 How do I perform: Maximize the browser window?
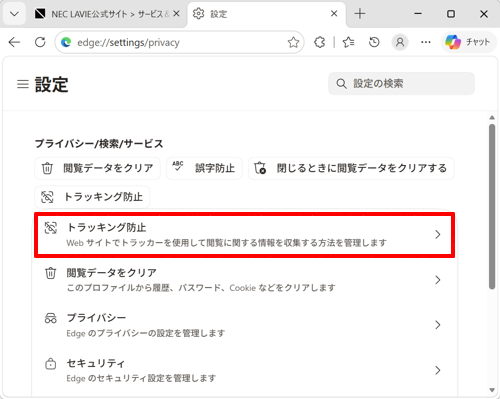coord(451,14)
